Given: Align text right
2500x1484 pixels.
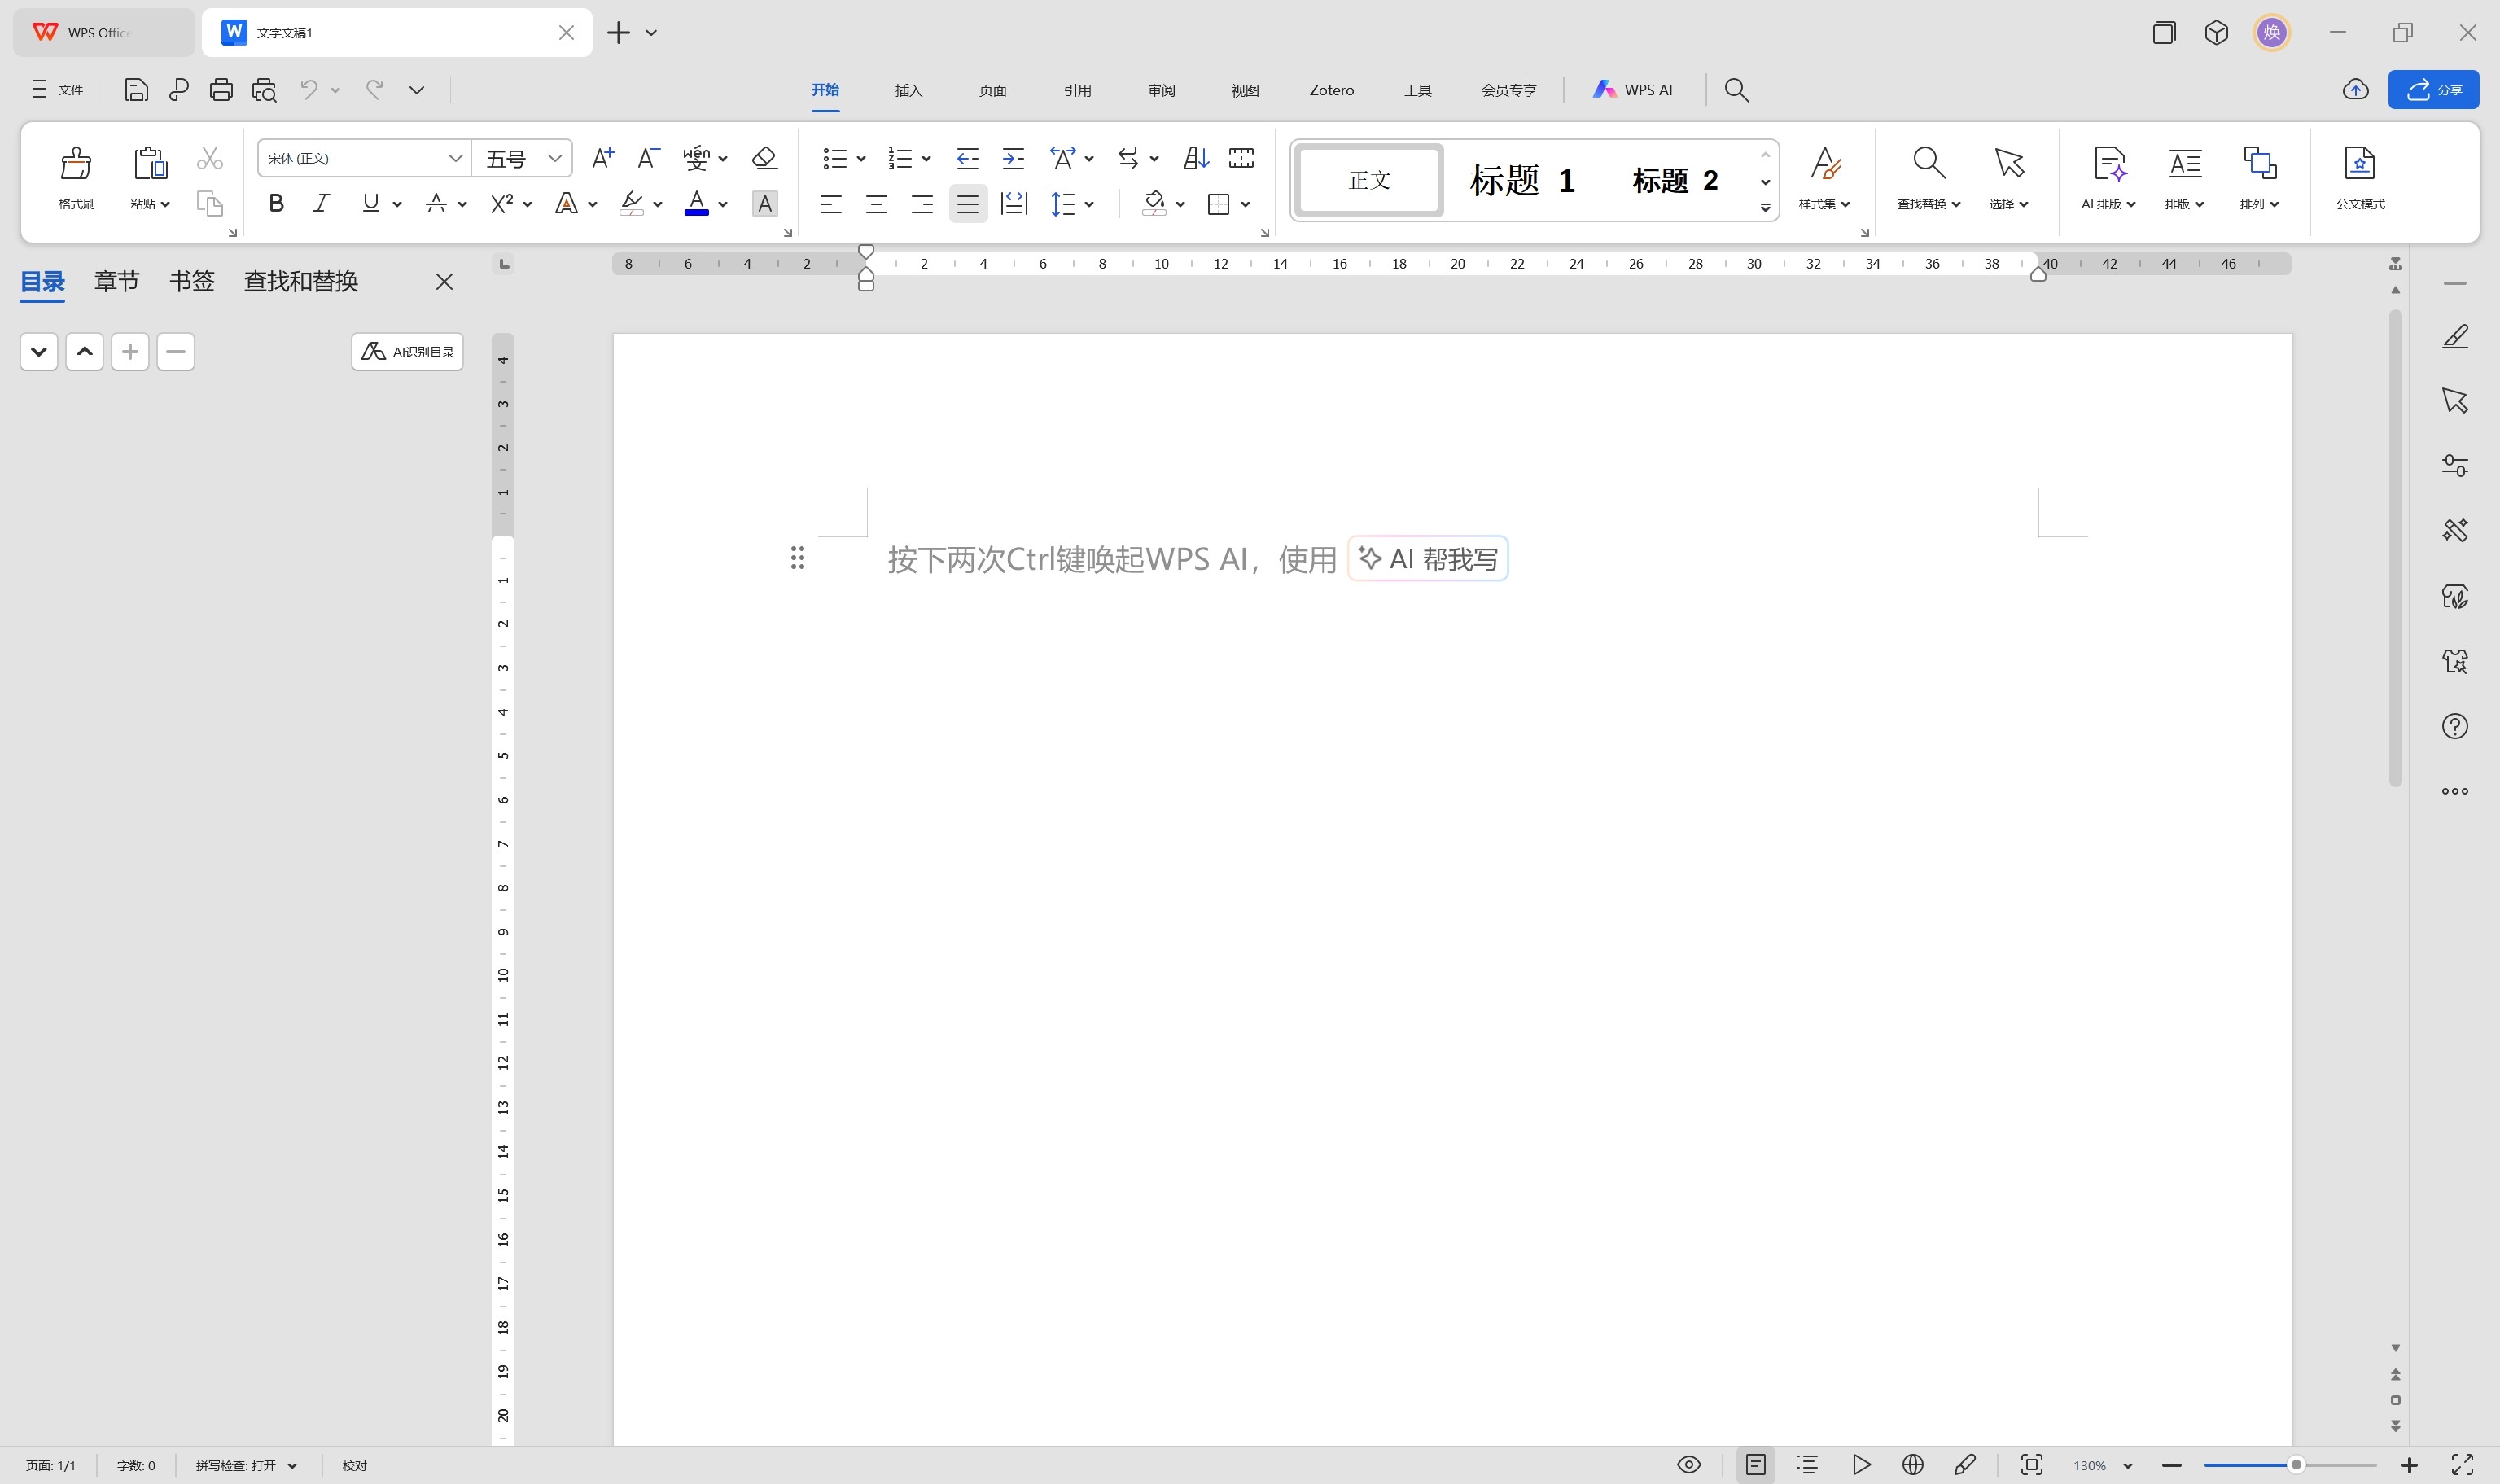Looking at the screenshot, I should click(x=922, y=204).
